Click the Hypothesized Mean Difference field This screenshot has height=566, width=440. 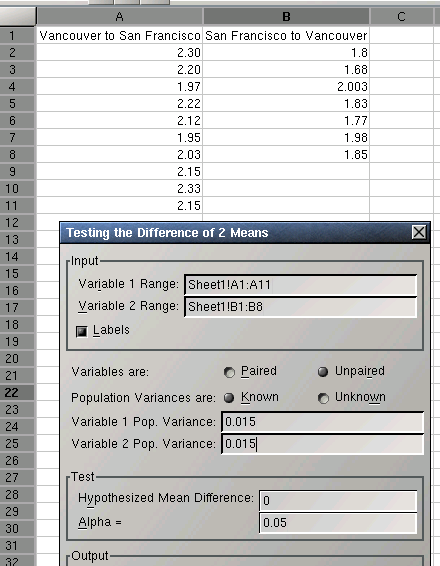click(x=338, y=501)
